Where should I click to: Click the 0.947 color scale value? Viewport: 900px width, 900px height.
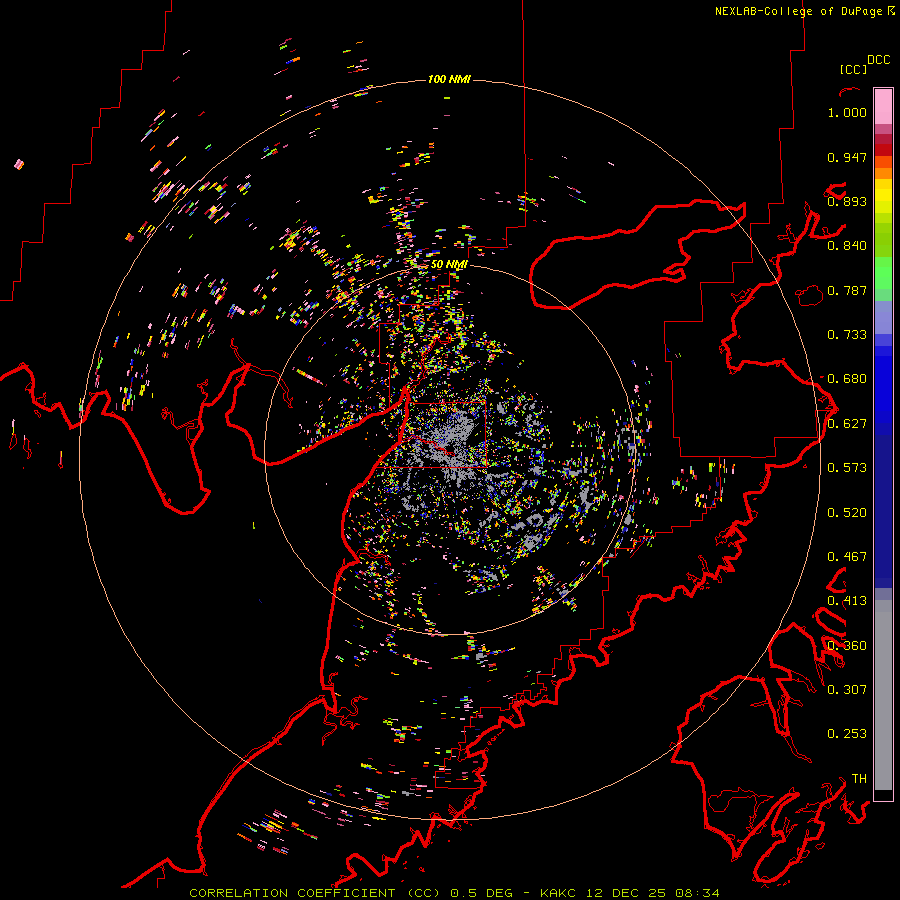click(847, 157)
